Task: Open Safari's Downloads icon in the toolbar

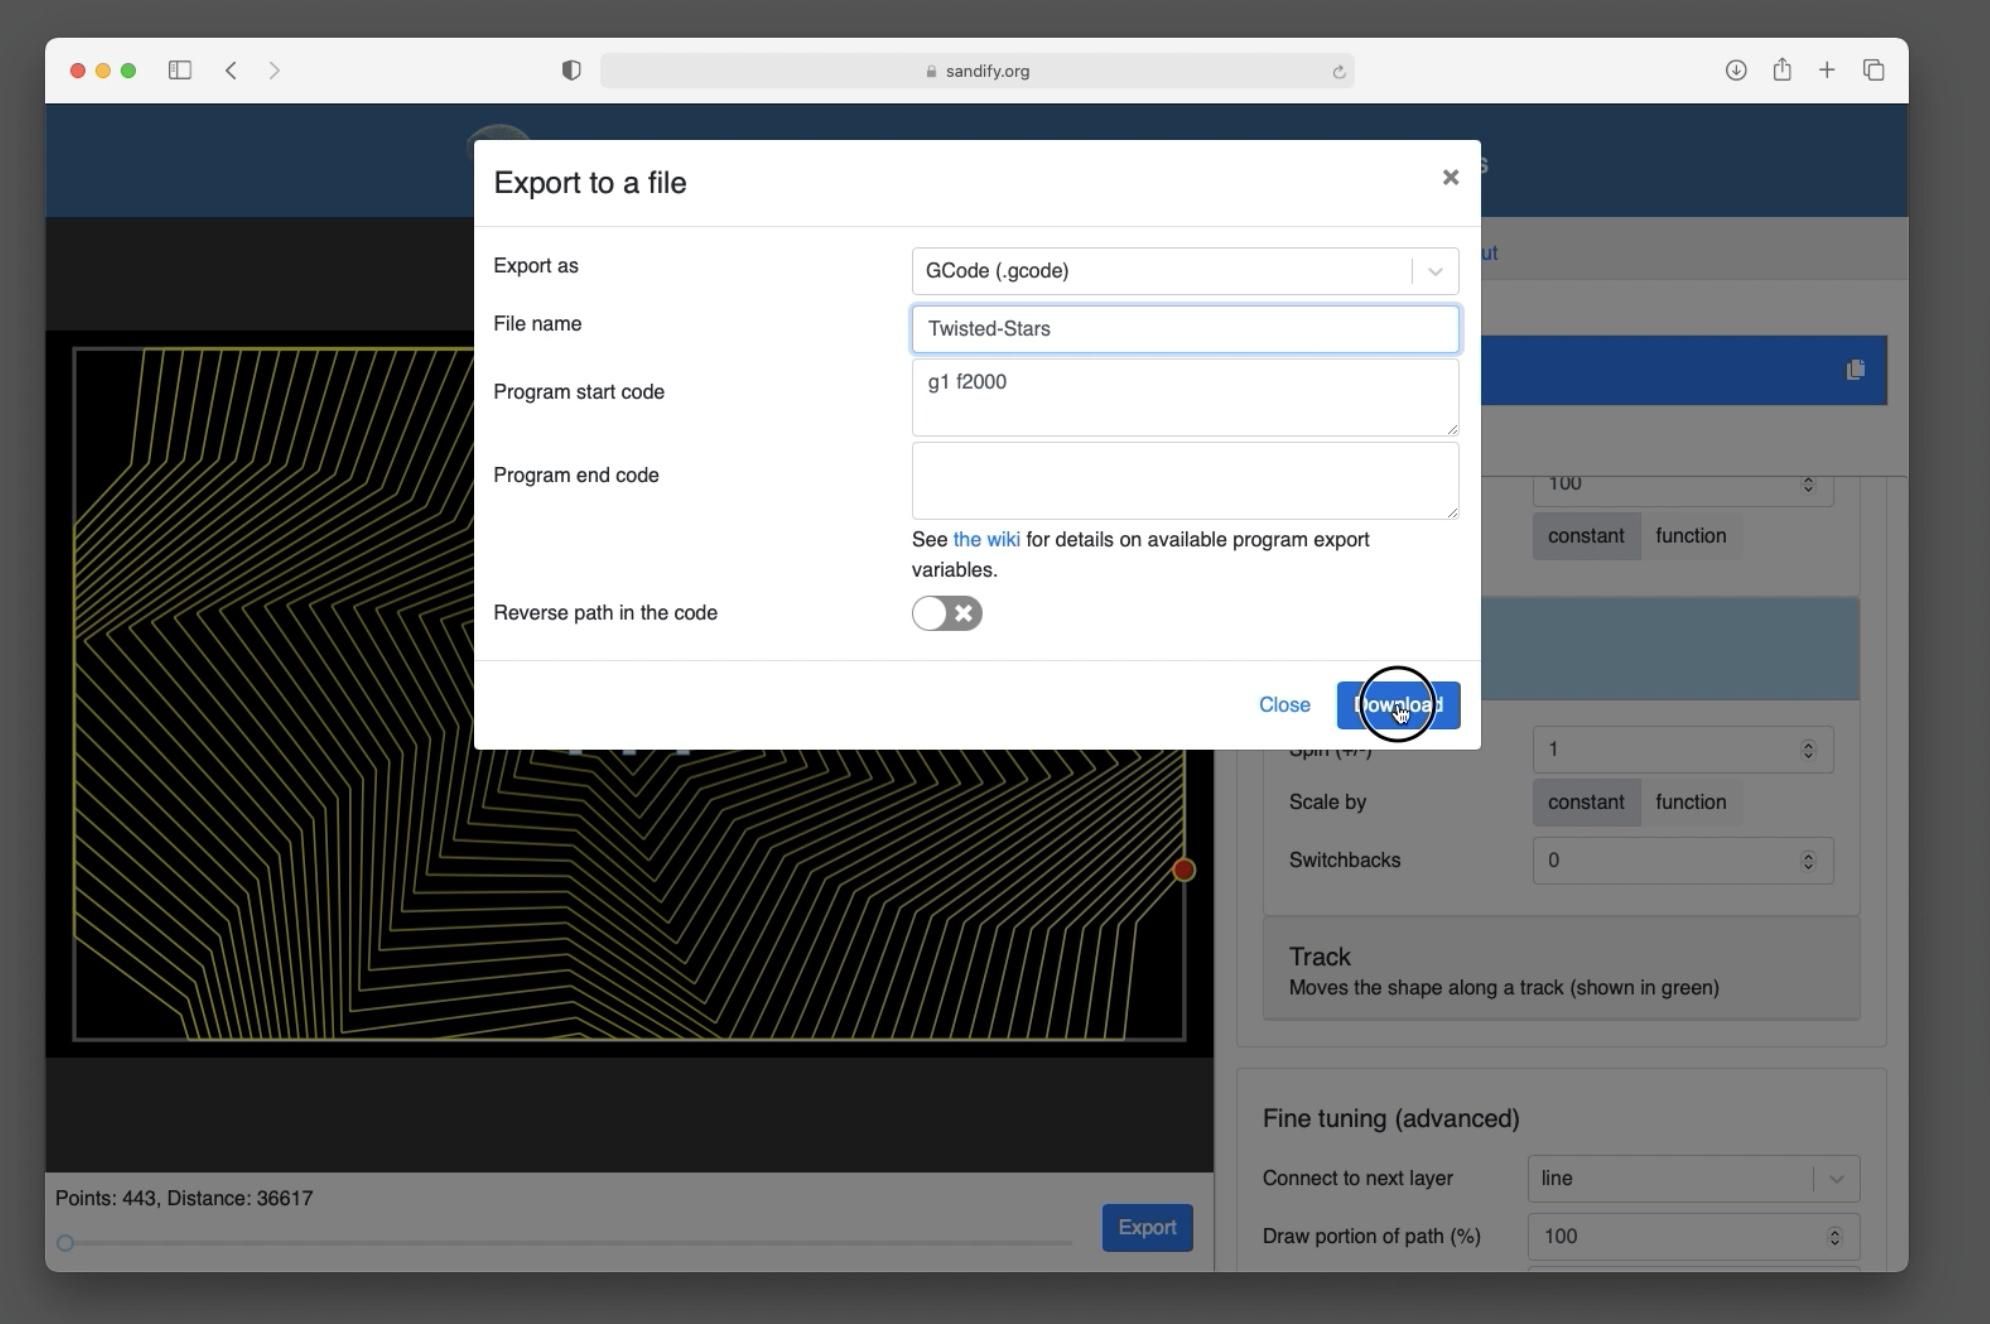Action: click(1736, 70)
